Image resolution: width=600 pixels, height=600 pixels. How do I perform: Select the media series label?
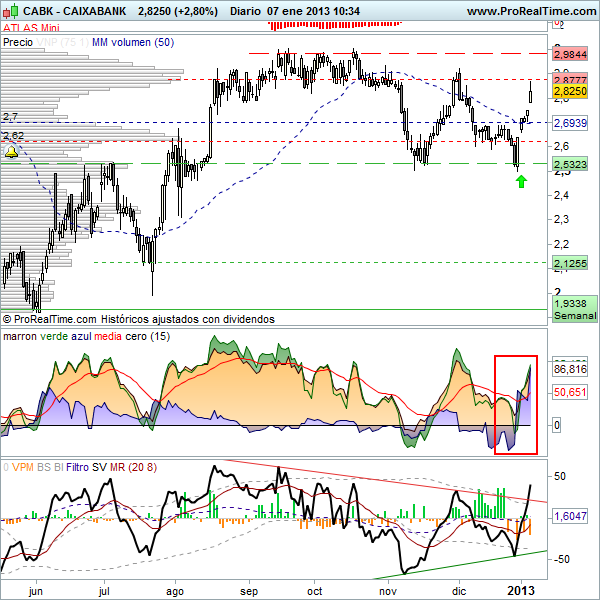[108, 336]
